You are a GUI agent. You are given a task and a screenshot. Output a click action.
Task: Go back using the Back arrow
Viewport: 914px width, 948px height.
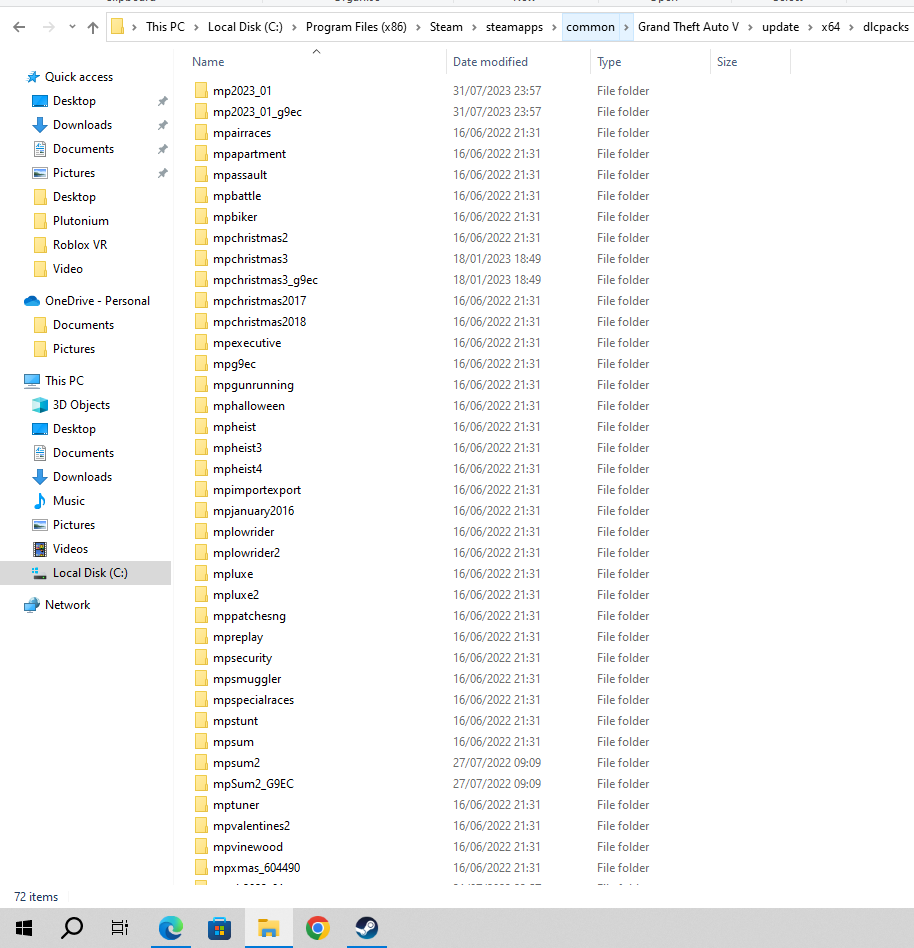click(19, 27)
